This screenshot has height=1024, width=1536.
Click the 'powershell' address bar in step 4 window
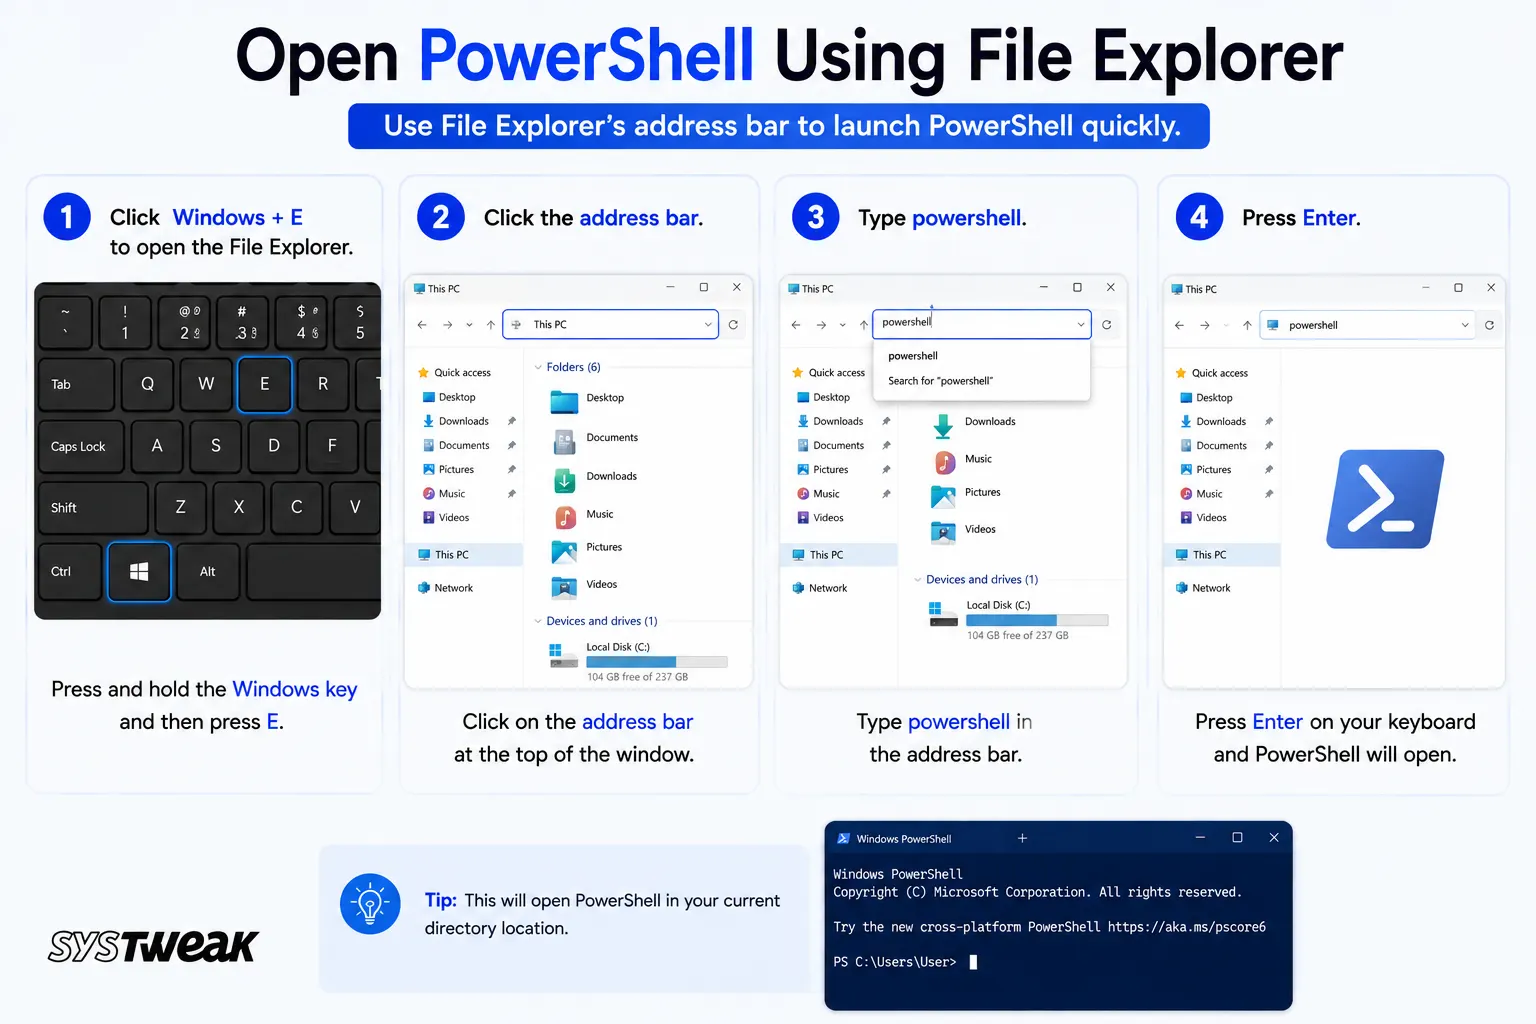pyautogui.click(x=1367, y=325)
